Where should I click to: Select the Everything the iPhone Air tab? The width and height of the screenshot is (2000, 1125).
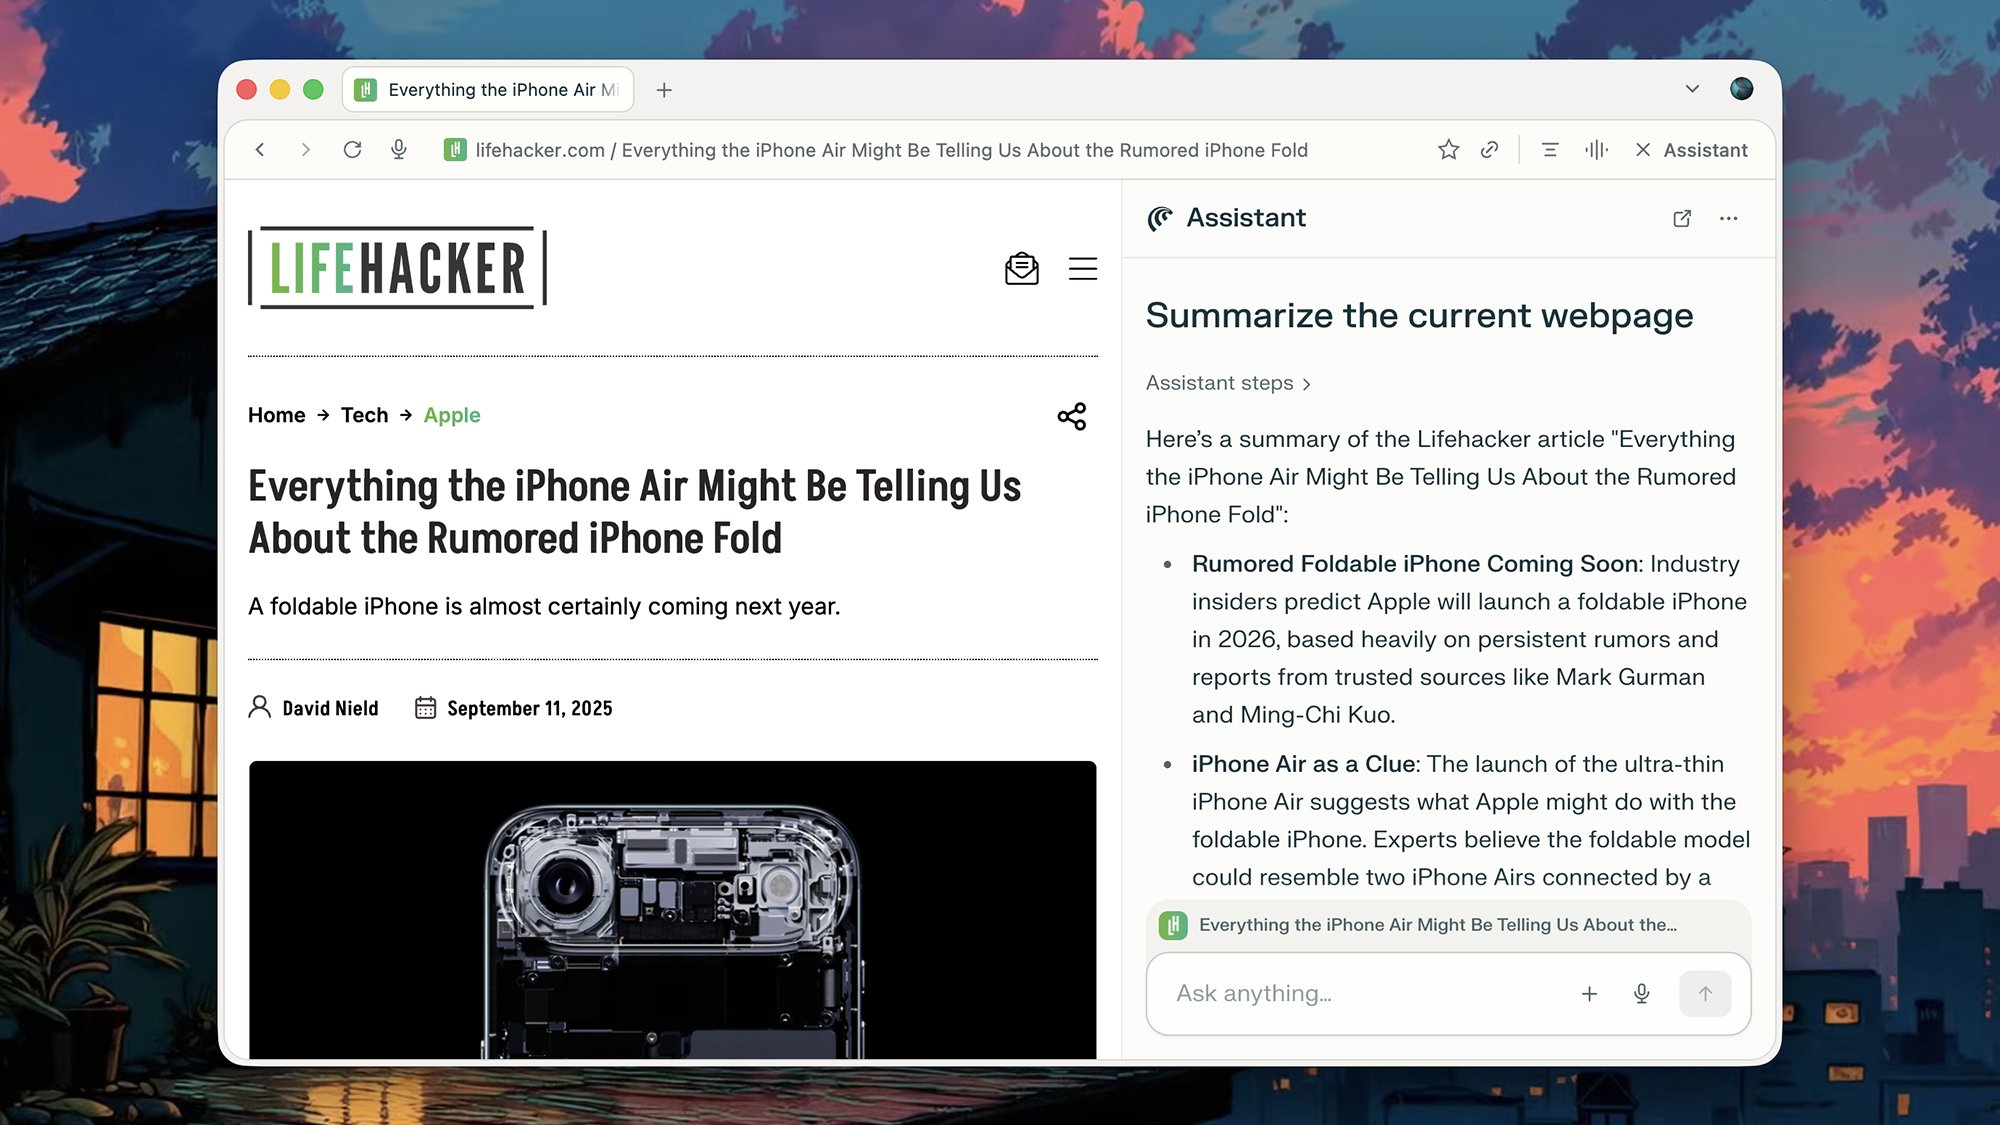(488, 90)
